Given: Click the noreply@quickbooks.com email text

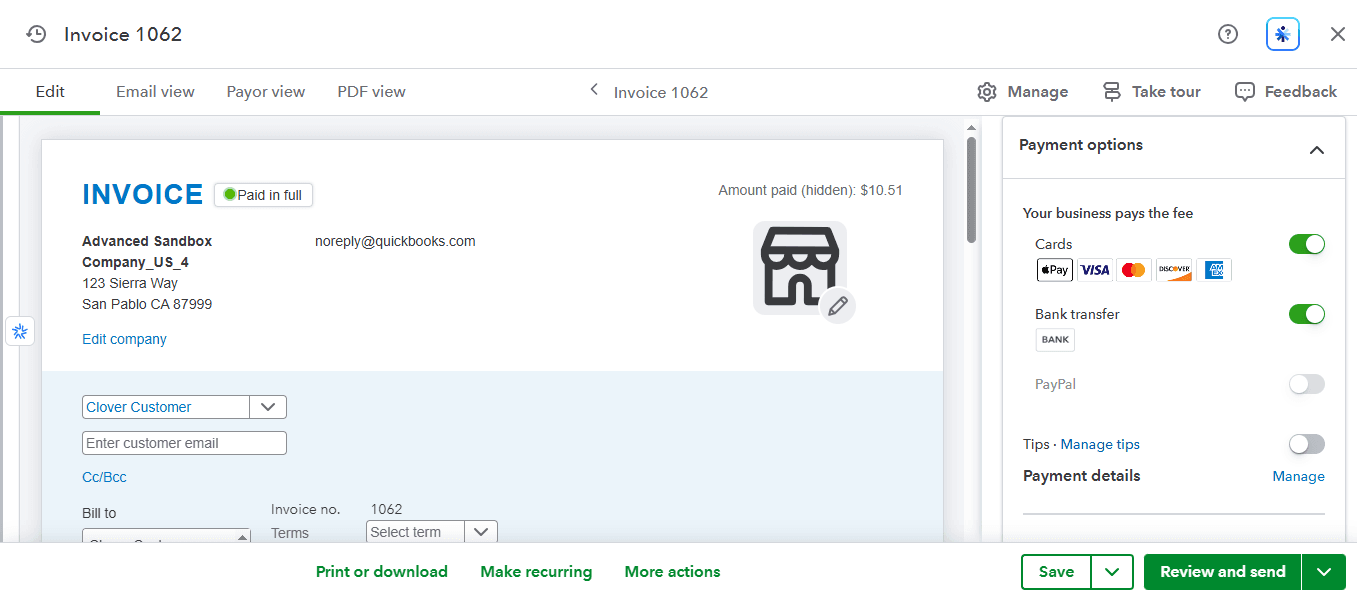Looking at the screenshot, I should (x=395, y=241).
